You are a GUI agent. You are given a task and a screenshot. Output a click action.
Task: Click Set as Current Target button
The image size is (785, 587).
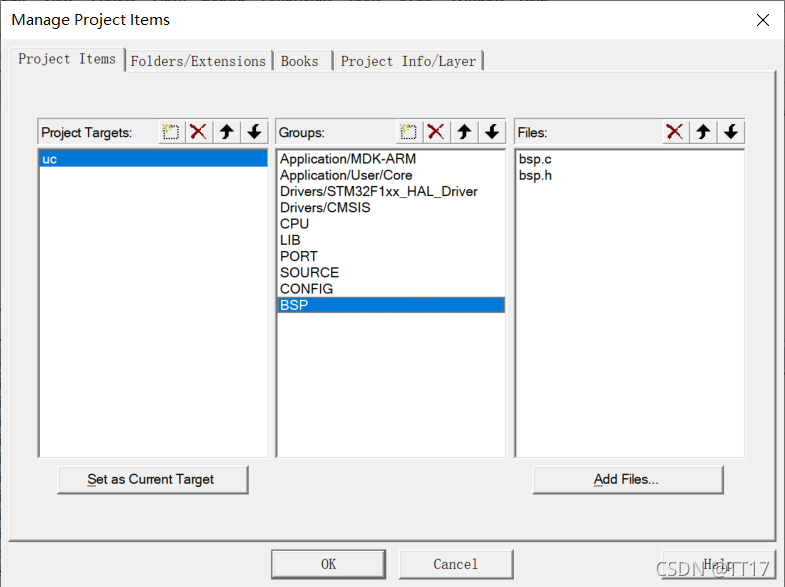(x=153, y=479)
